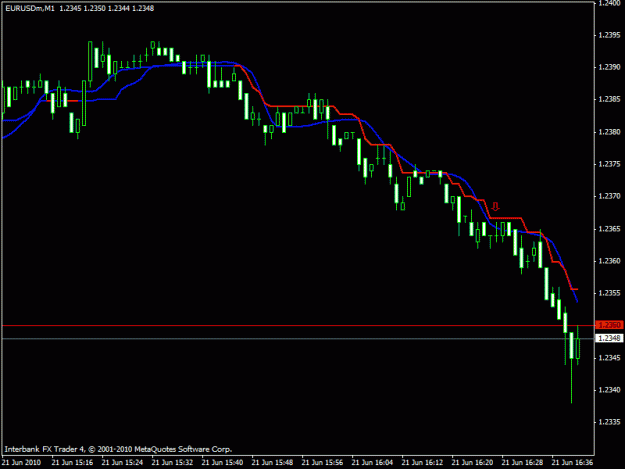Click the 21 Jun 16:20 time label
This screenshot has width=625, height=469.
coord(473,462)
